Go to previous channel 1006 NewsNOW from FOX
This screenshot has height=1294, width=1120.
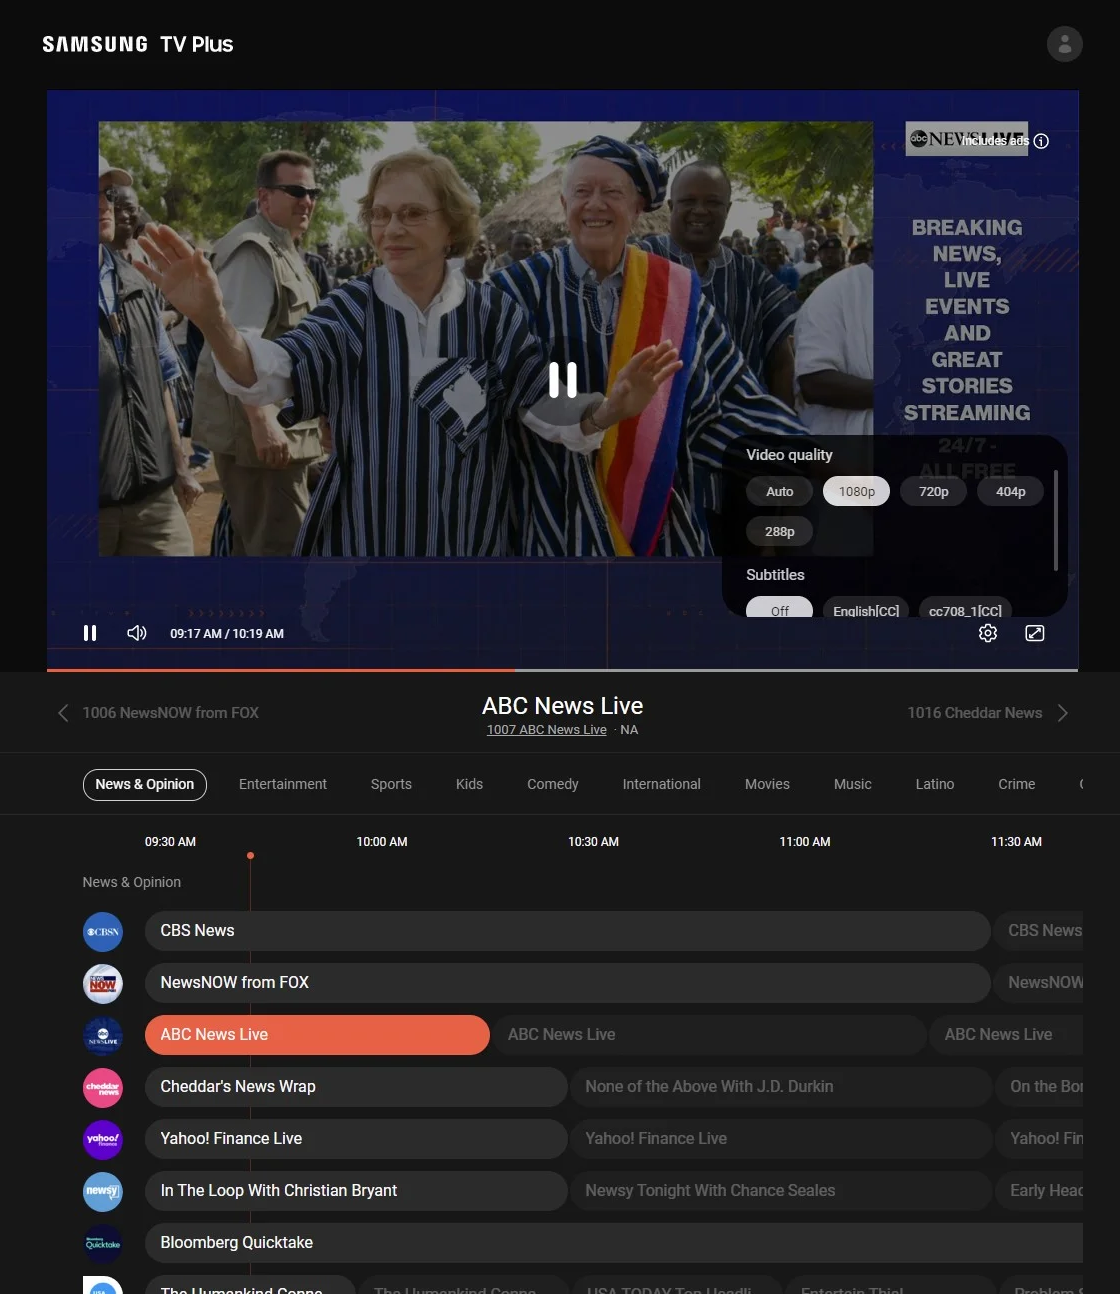159,713
